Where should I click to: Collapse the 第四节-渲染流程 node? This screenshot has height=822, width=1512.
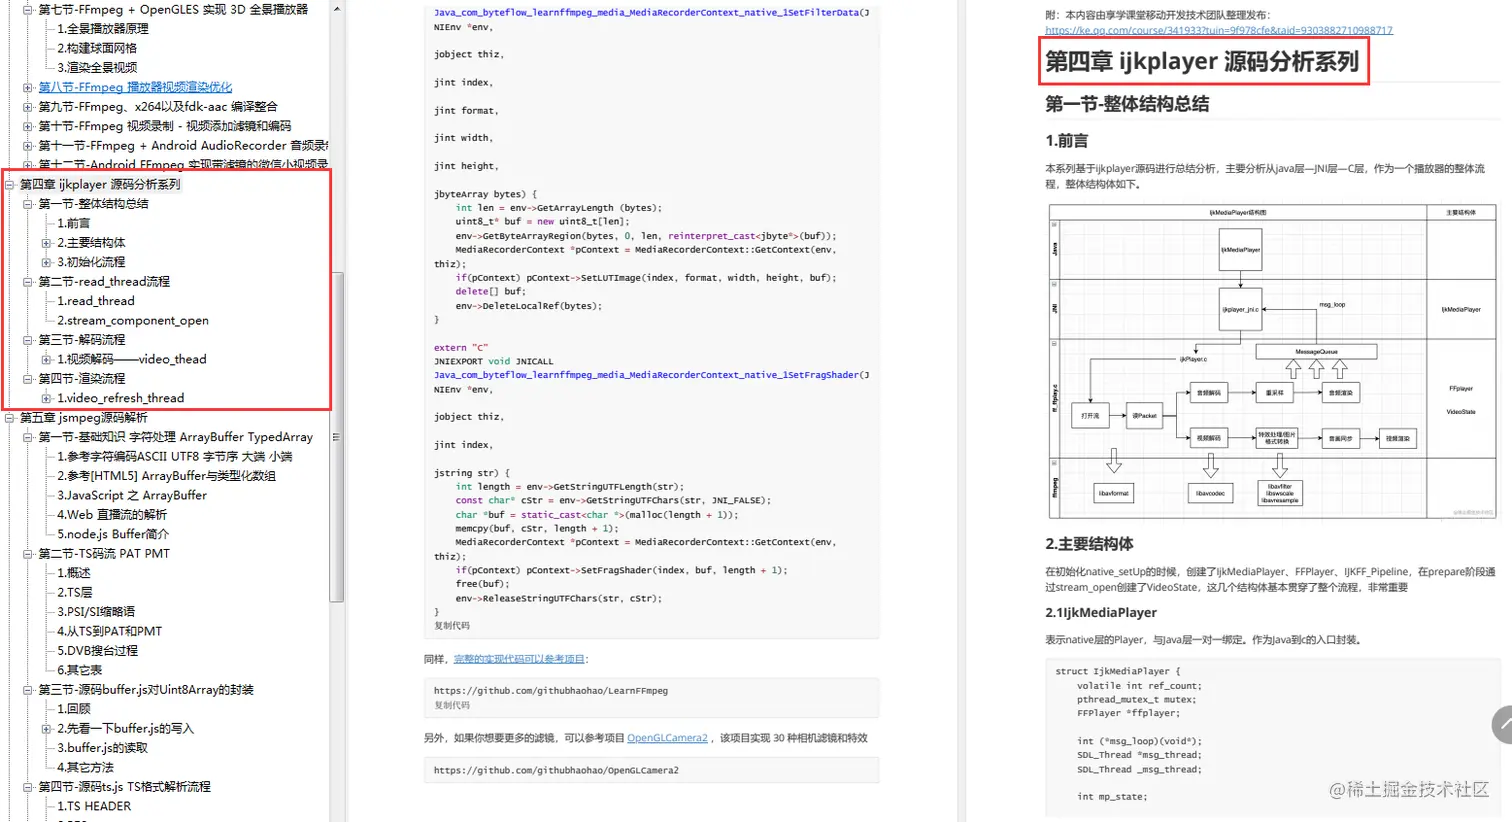click(28, 379)
